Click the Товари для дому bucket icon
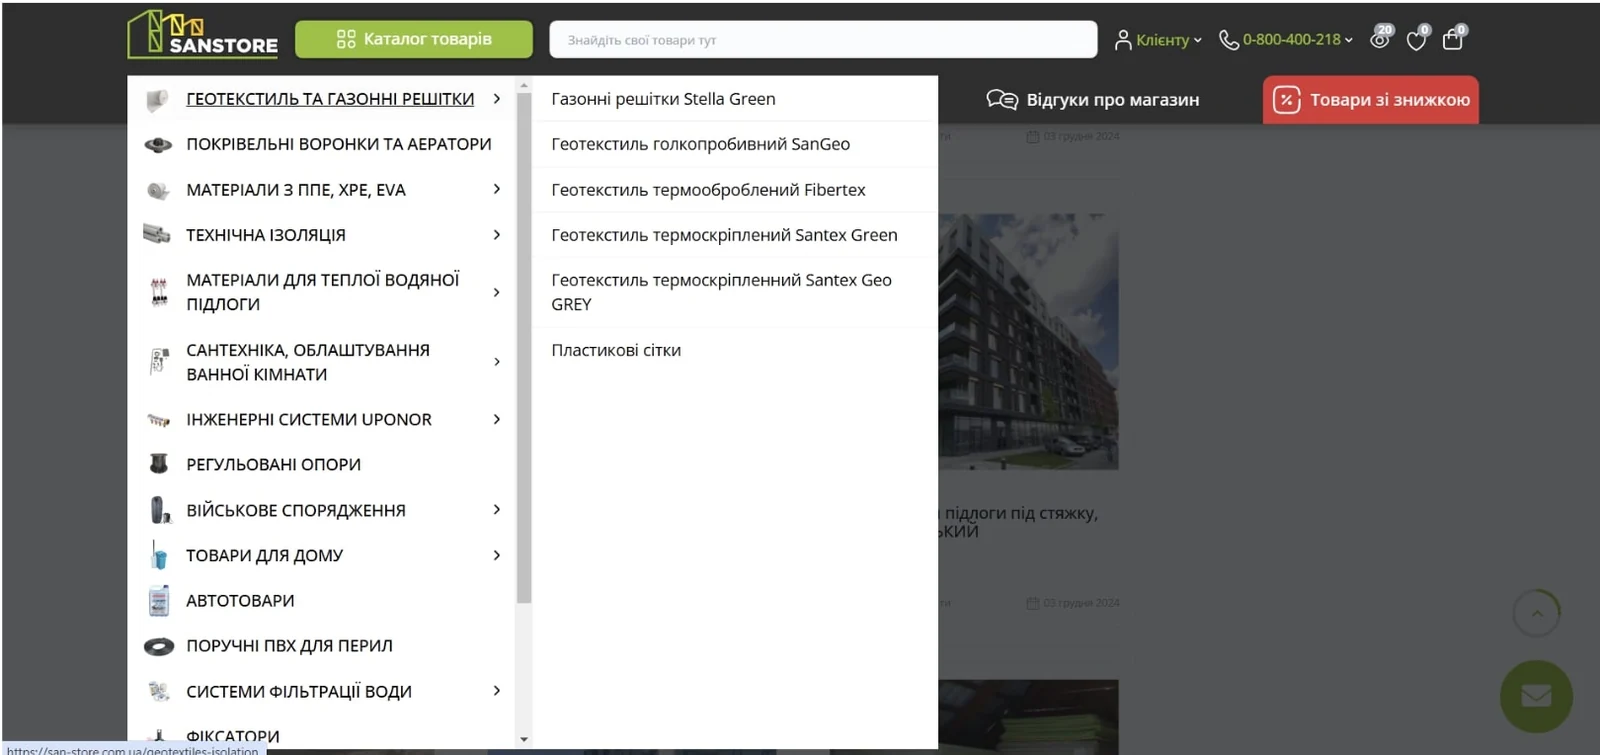Screen dimensions: 1600x755 point(159,554)
